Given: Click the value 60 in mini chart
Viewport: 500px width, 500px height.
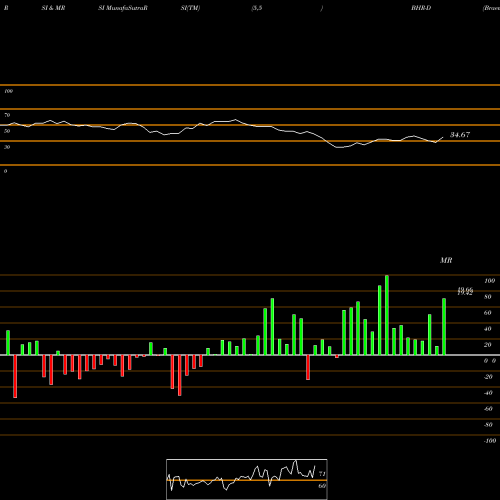Looking at the screenshot, I should click(322, 486).
